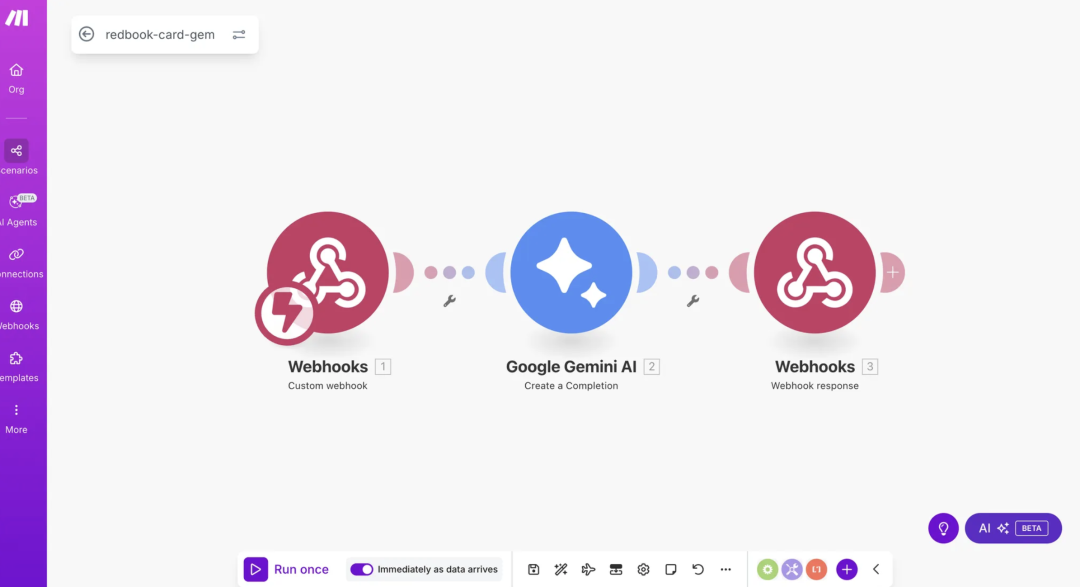
Task: Click the orange text parser brackets icon
Action: click(816, 569)
